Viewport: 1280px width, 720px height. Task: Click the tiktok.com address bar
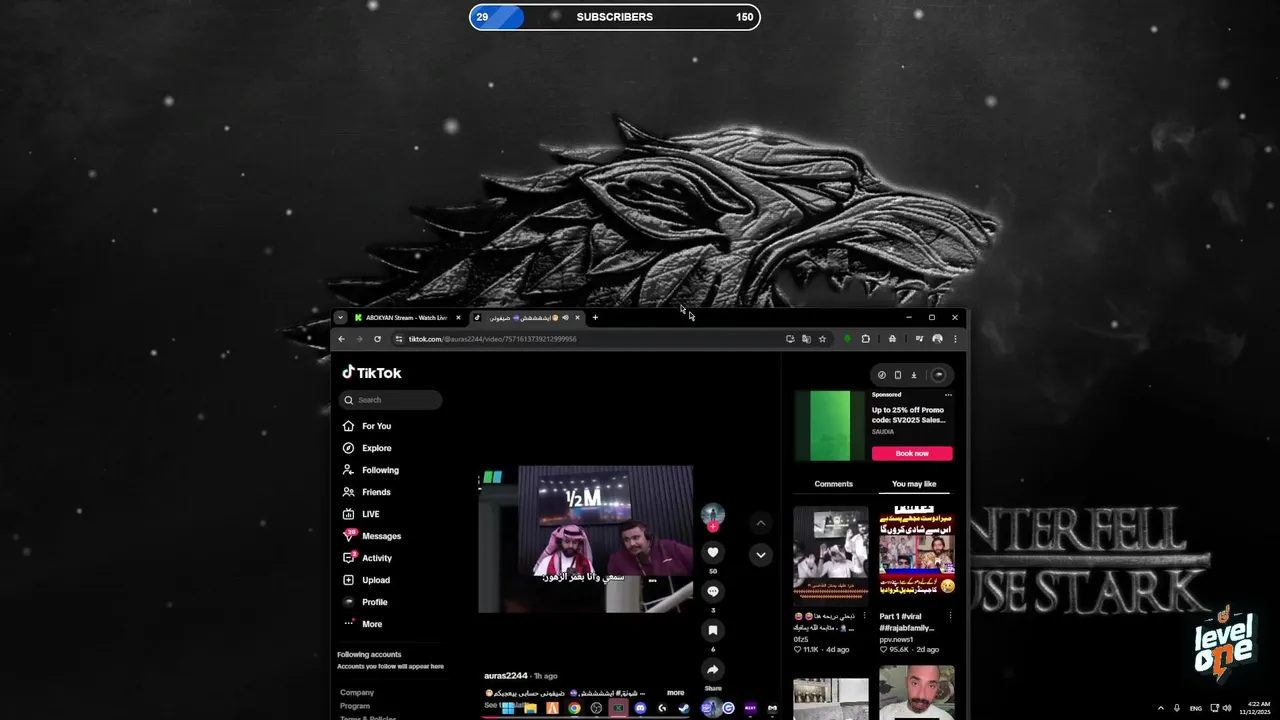(x=590, y=339)
